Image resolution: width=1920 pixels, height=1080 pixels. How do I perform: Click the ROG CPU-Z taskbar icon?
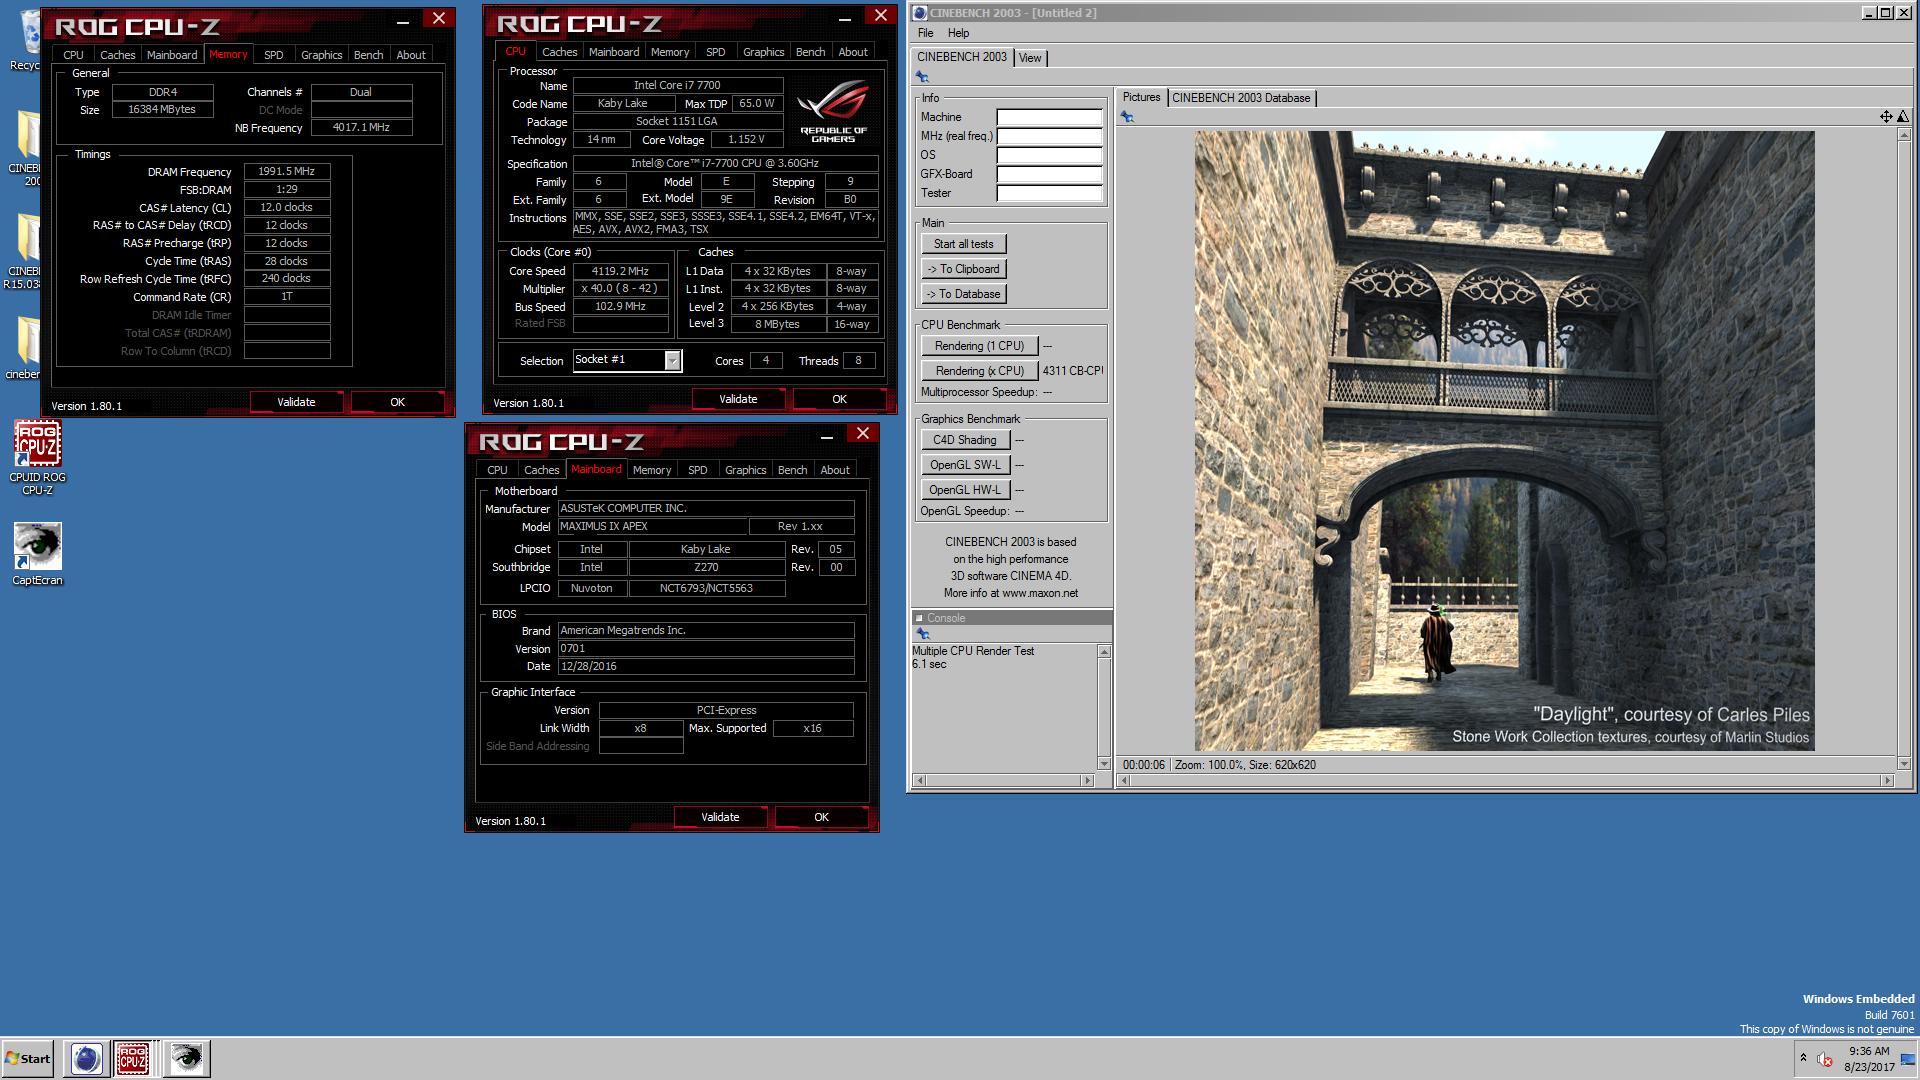[132, 1058]
